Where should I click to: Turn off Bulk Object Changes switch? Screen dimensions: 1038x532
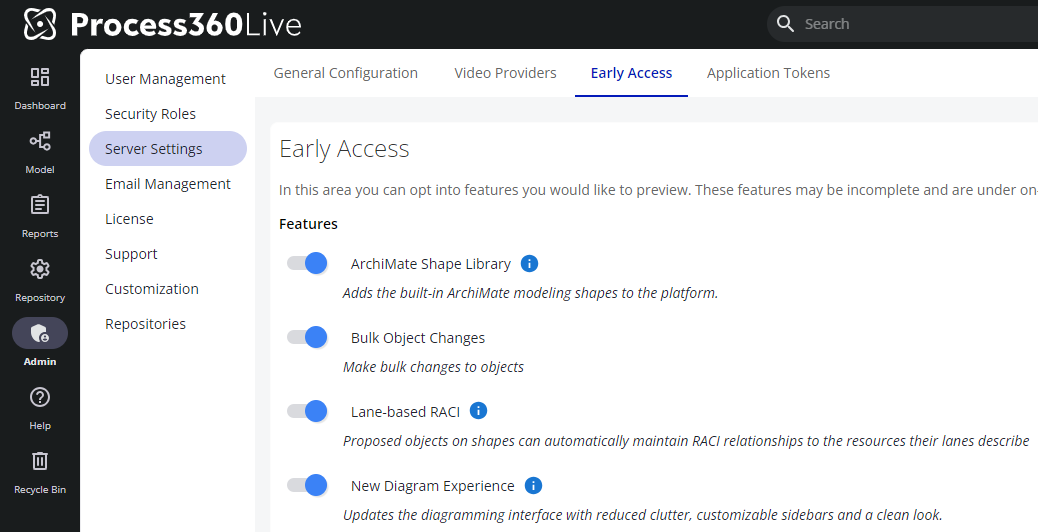click(308, 337)
